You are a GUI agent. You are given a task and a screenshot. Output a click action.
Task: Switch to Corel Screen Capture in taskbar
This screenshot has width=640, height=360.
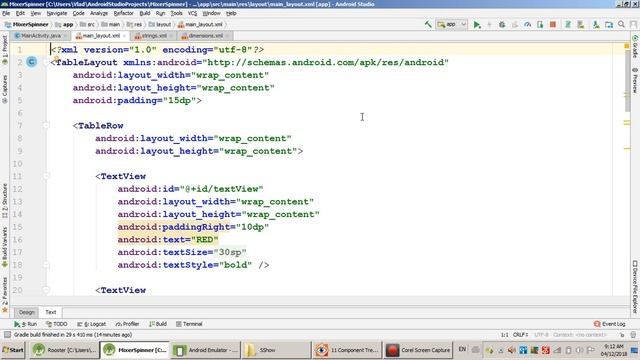(418, 350)
